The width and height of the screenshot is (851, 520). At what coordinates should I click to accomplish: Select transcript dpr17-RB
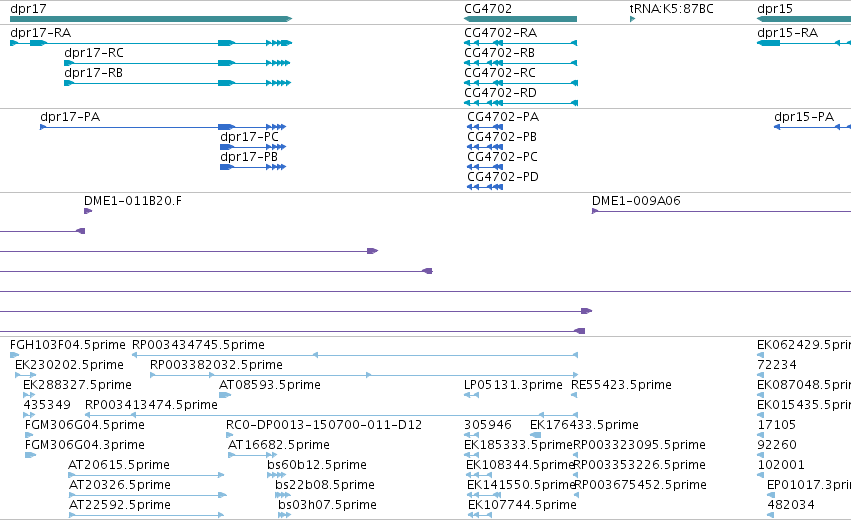[x=177, y=83]
